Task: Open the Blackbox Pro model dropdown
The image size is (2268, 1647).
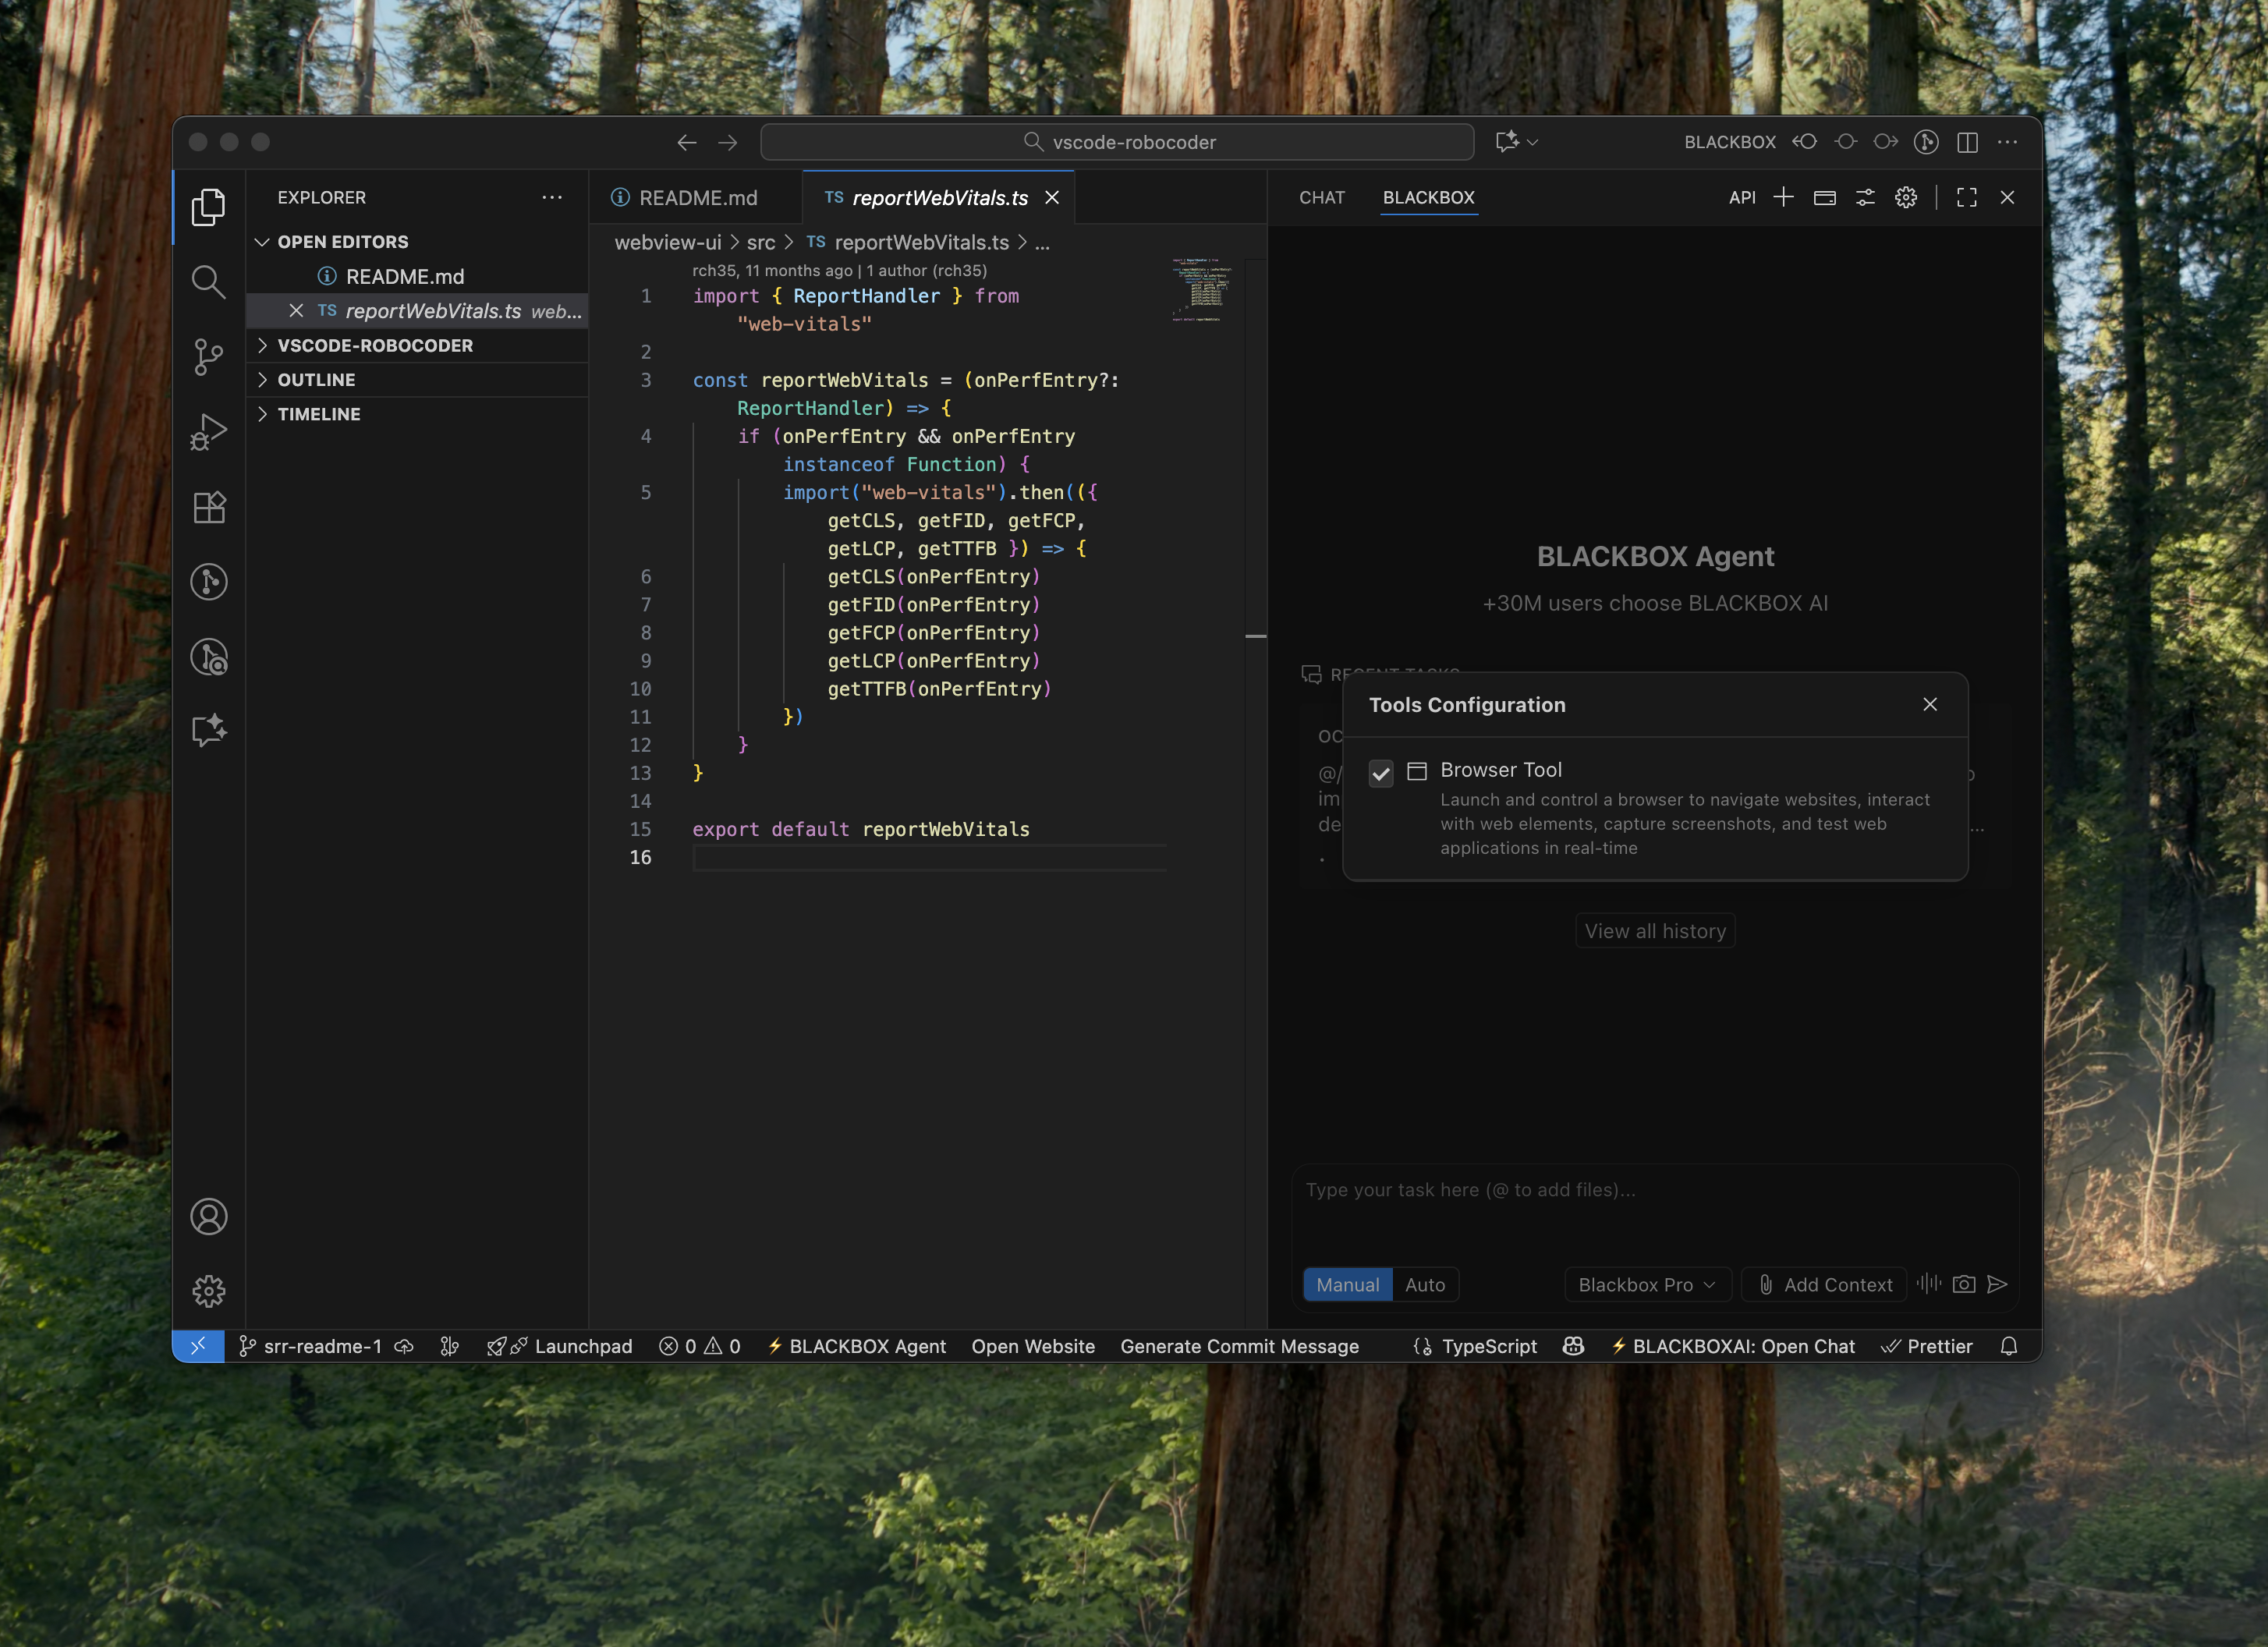Action: pos(1646,1285)
